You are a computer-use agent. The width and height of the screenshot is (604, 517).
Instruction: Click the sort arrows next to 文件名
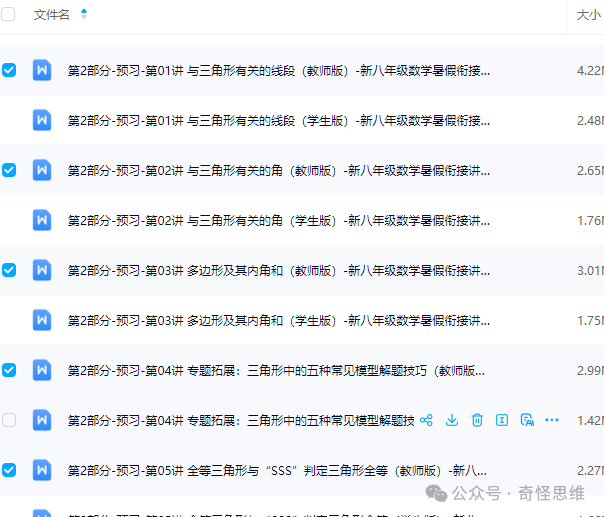coord(84,14)
